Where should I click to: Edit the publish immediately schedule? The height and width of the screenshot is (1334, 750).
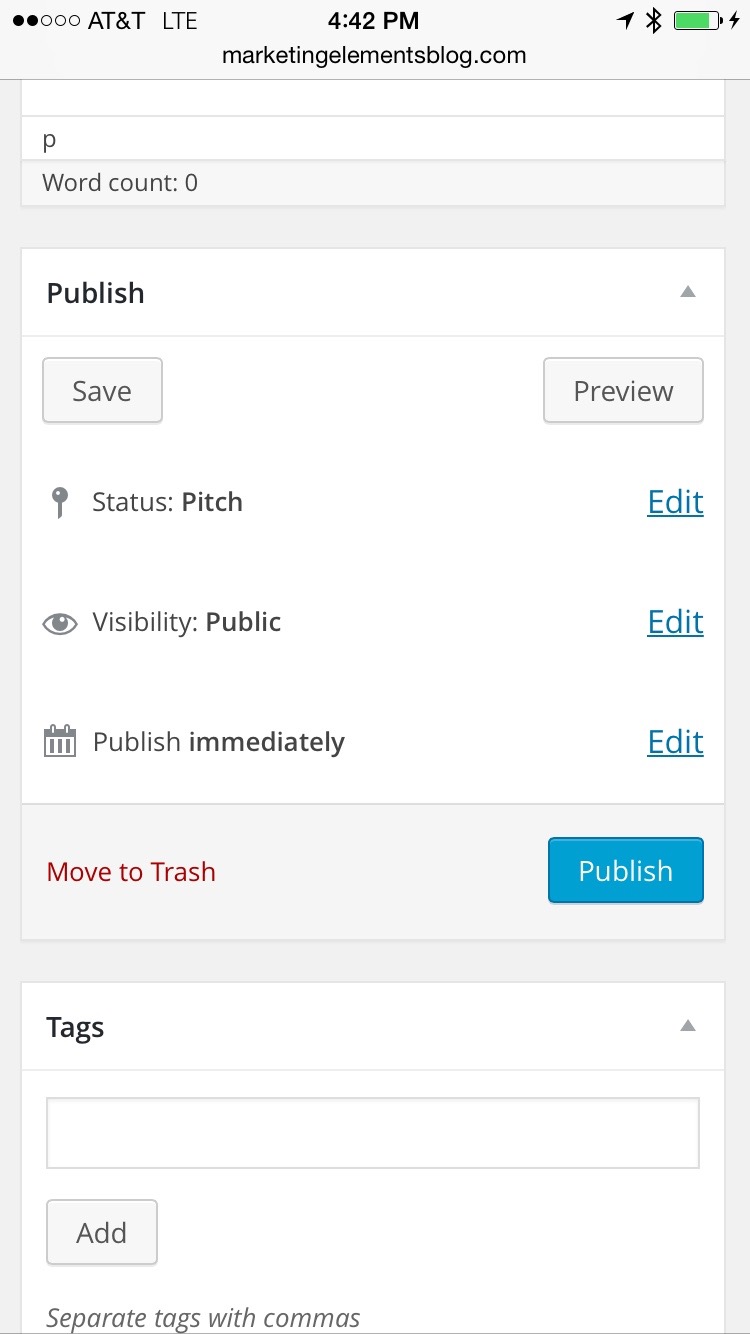[x=675, y=742]
